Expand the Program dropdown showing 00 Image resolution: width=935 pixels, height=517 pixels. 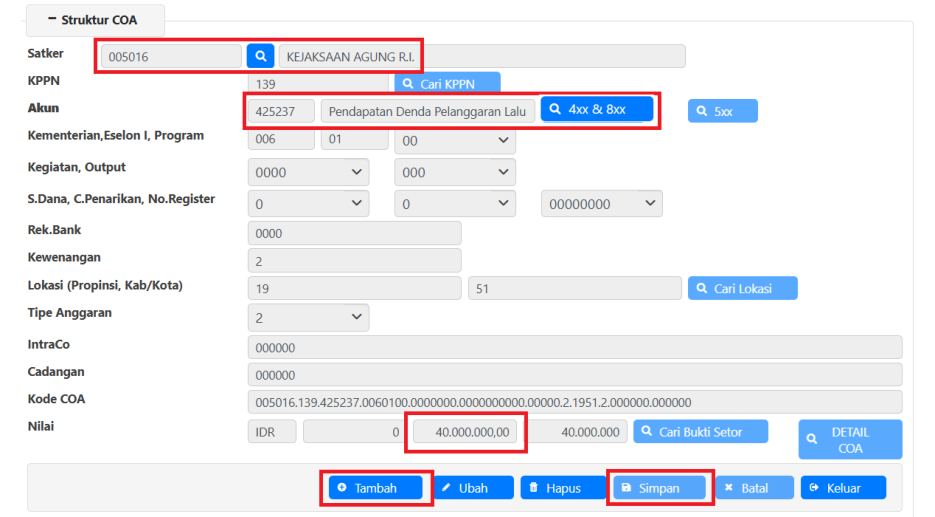pyautogui.click(x=455, y=141)
